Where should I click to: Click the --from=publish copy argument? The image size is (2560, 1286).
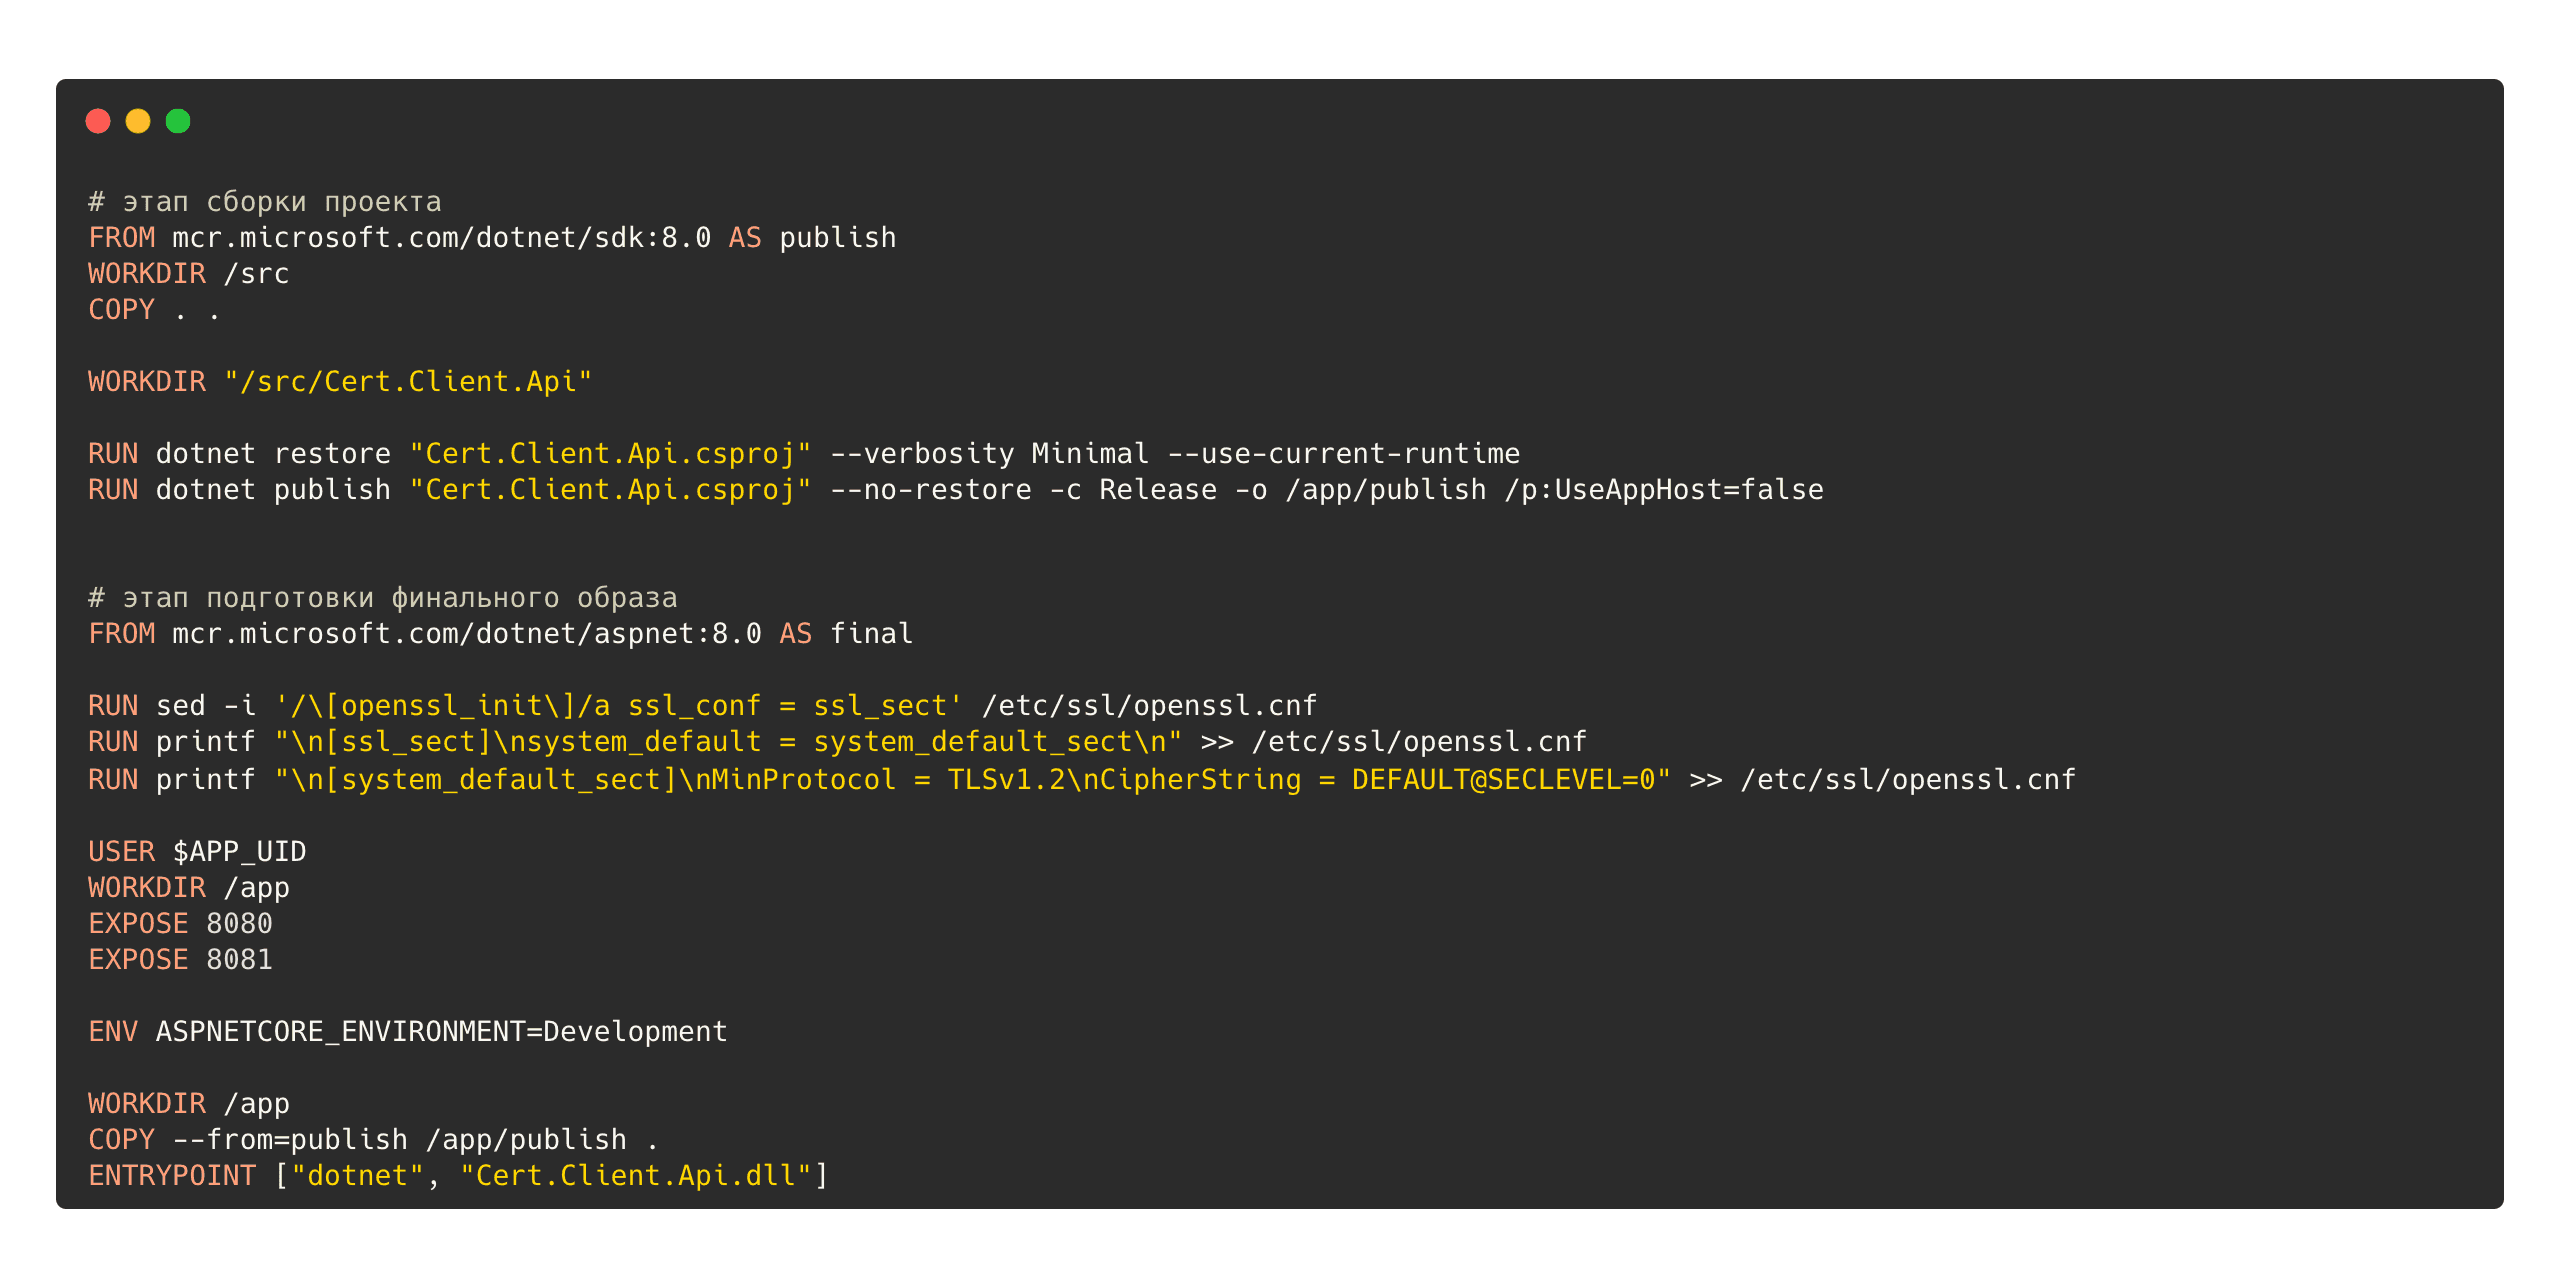(290, 1140)
